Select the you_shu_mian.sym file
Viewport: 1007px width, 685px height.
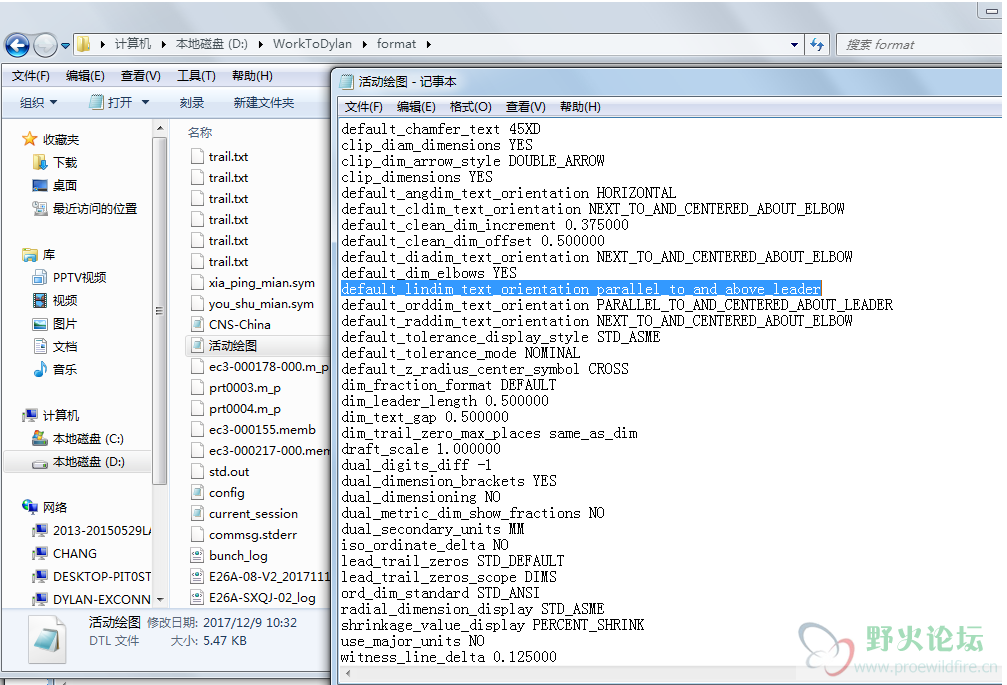click(x=261, y=304)
